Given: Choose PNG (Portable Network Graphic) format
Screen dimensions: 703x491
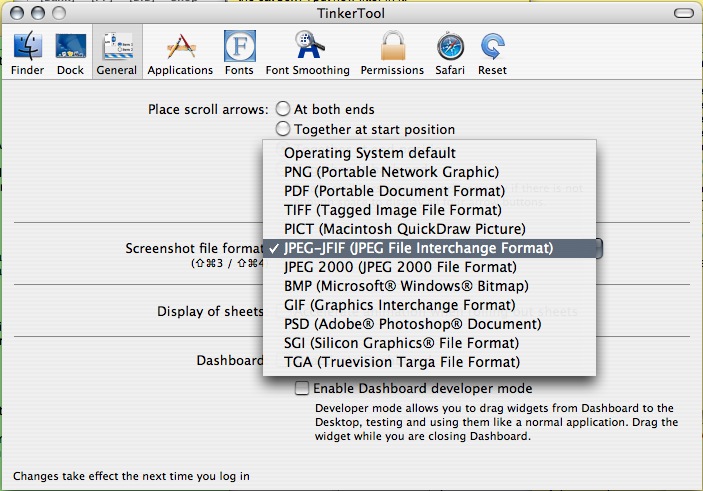Looking at the screenshot, I should (430, 172).
